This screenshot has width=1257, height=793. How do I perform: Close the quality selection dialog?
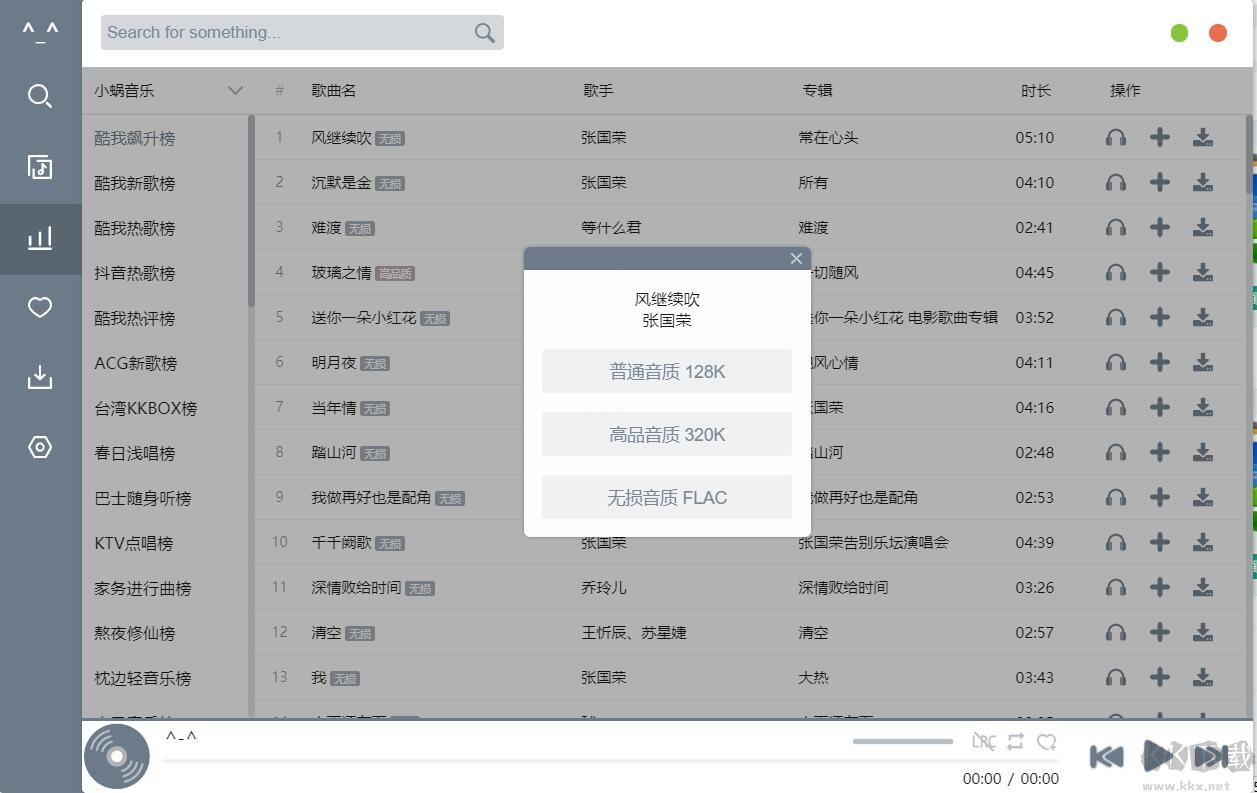pyautogui.click(x=796, y=259)
